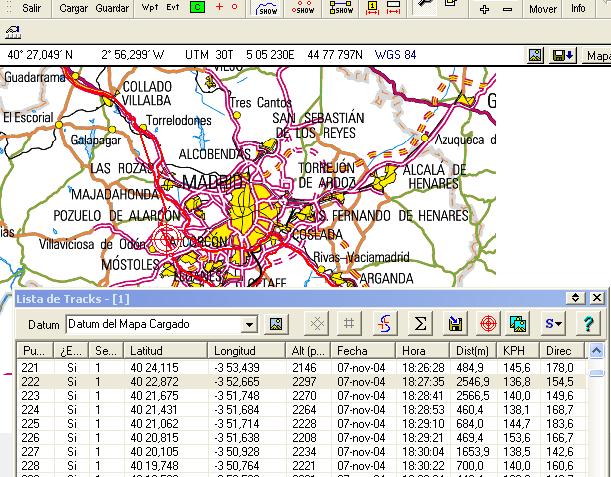The width and height of the screenshot is (611, 477).
Task: Select the Wpt waypoint placement tool
Action: [x=150, y=7]
